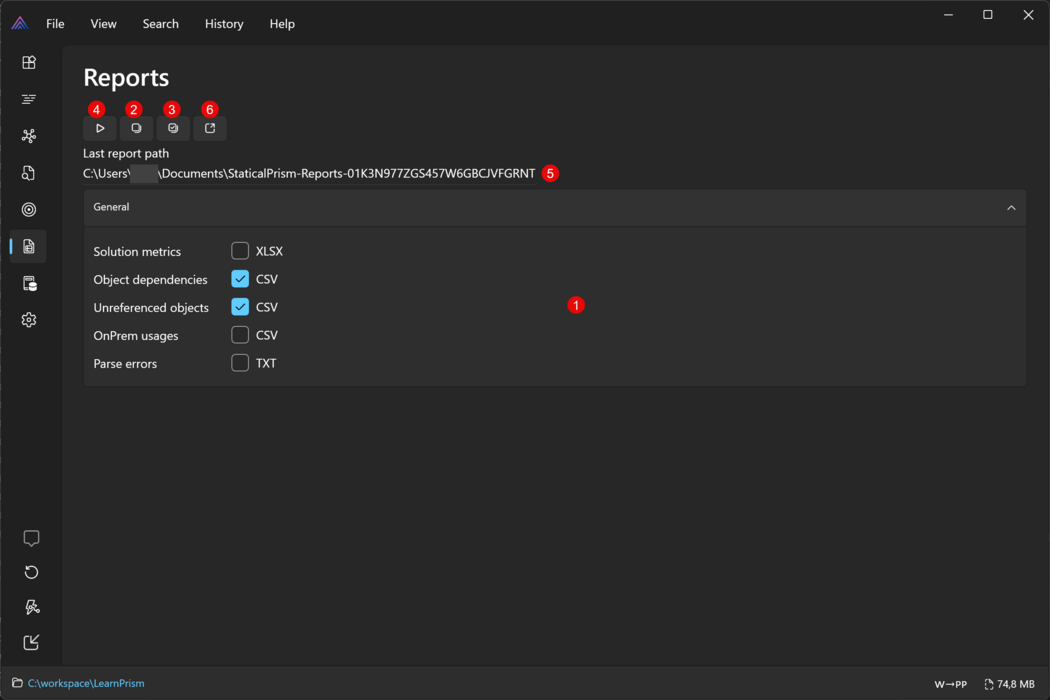Open the File menu

coord(55,24)
